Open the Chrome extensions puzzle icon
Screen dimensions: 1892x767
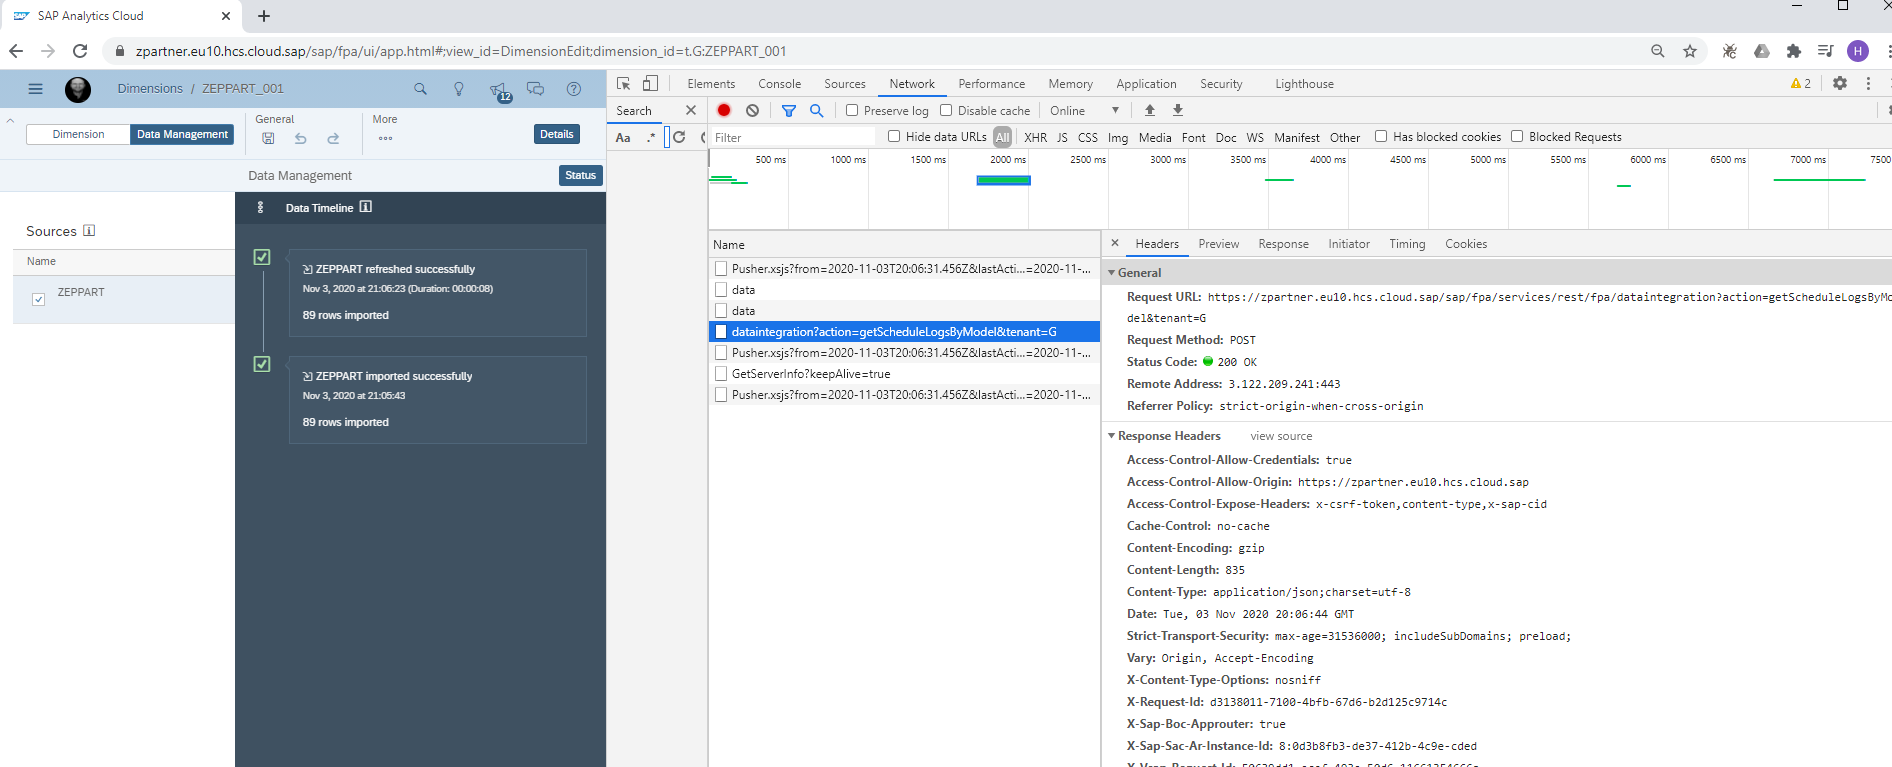(1794, 51)
